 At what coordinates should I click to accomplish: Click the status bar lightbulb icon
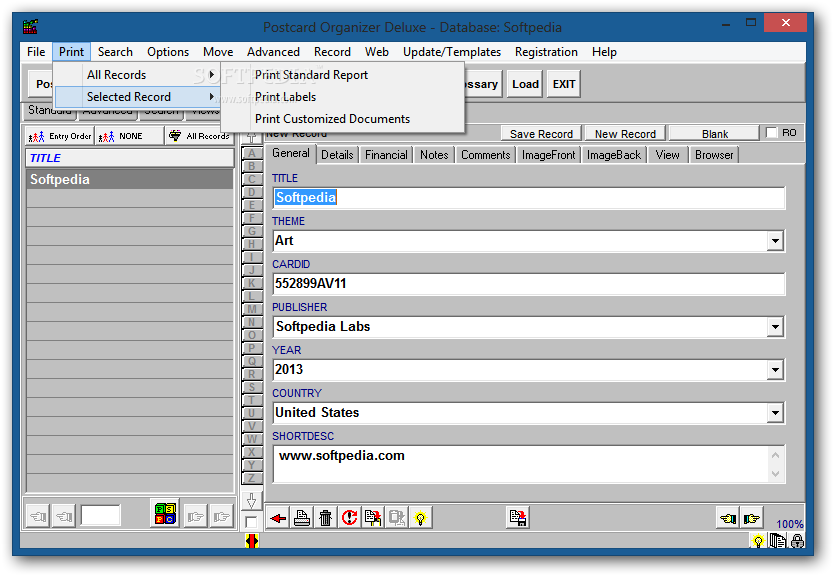758,541
